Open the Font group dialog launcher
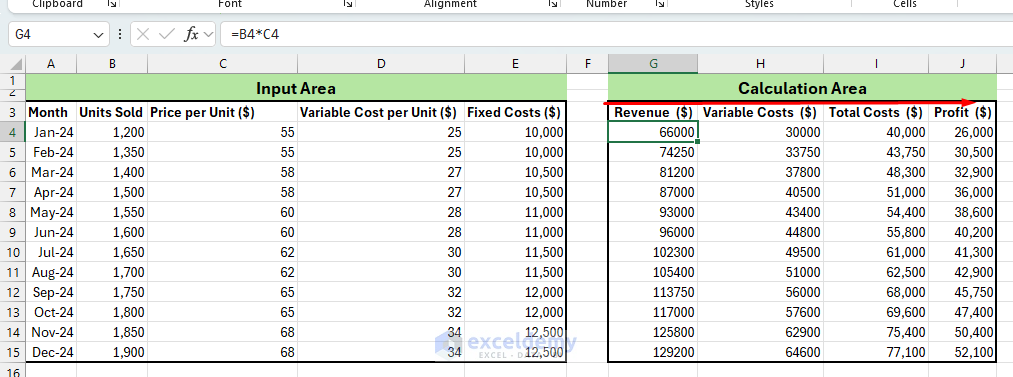1013x377 pixels. [348, 4]
